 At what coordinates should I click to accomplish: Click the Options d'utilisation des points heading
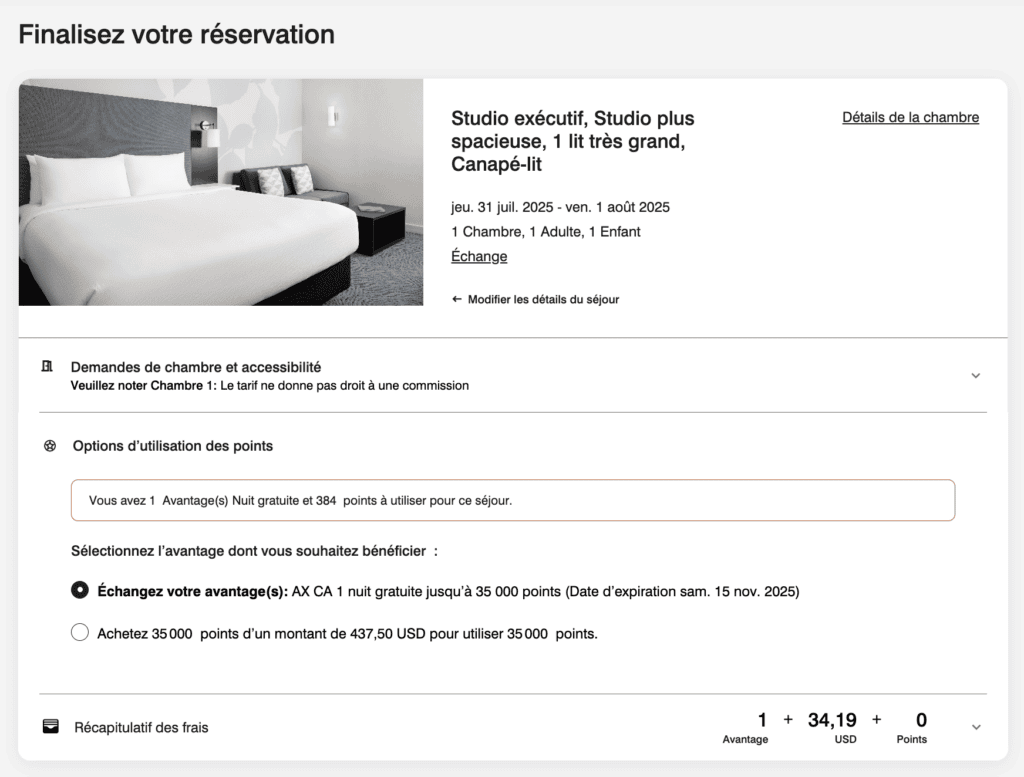(173, 446)
